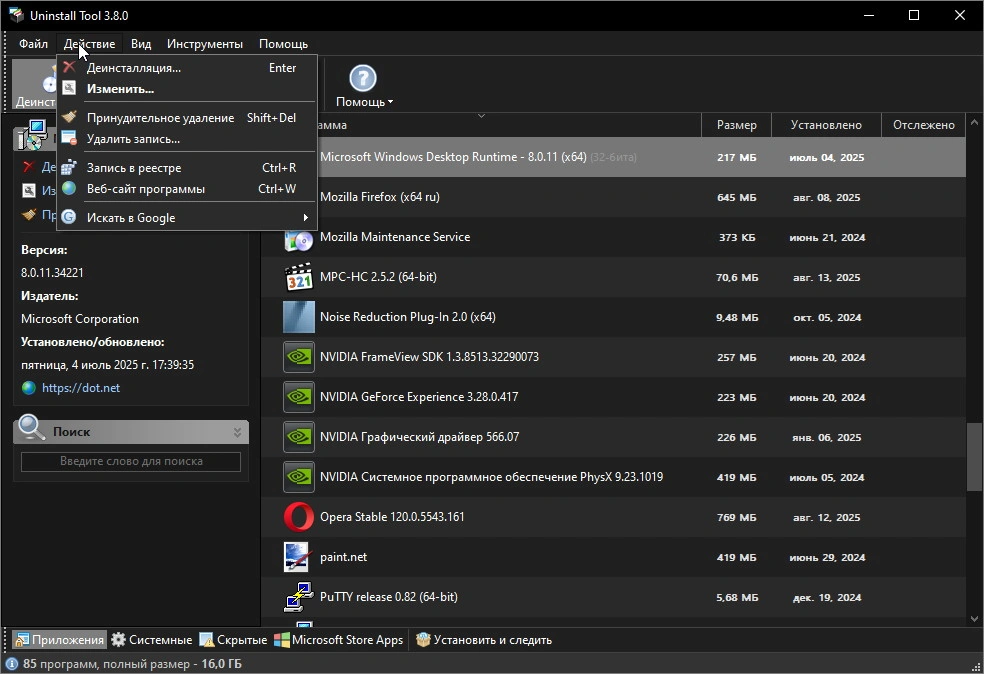The width and height of the screenshot is (984, 674).
Task: Click the scrollbar down arrow of the program list
Action: pos(975,618)
